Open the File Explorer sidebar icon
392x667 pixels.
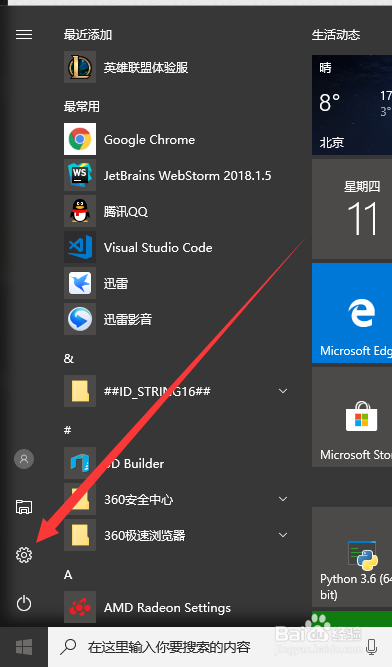pos(24,507)
